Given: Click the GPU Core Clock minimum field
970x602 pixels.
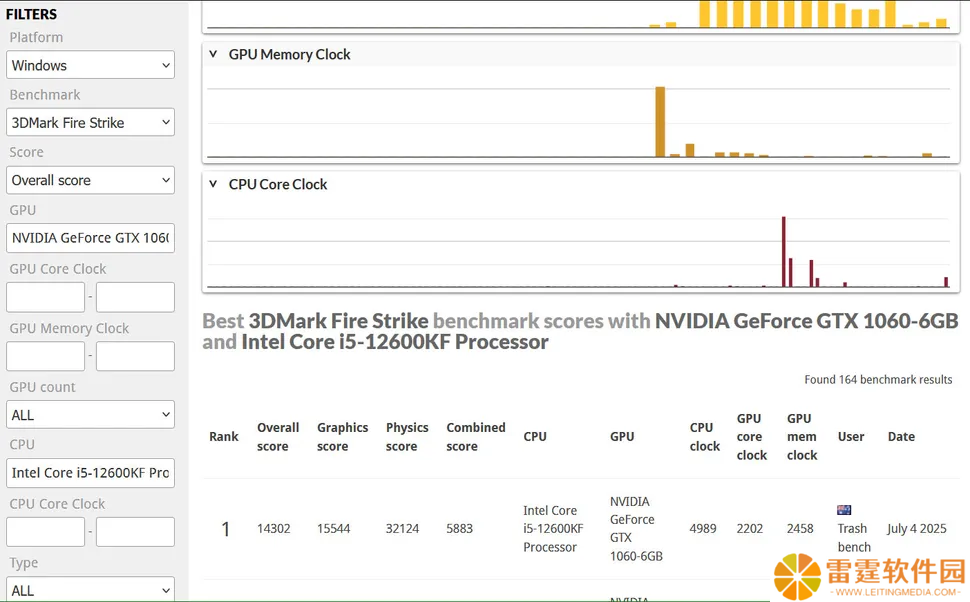Looking at the screenshot, I should coord(45,298).
